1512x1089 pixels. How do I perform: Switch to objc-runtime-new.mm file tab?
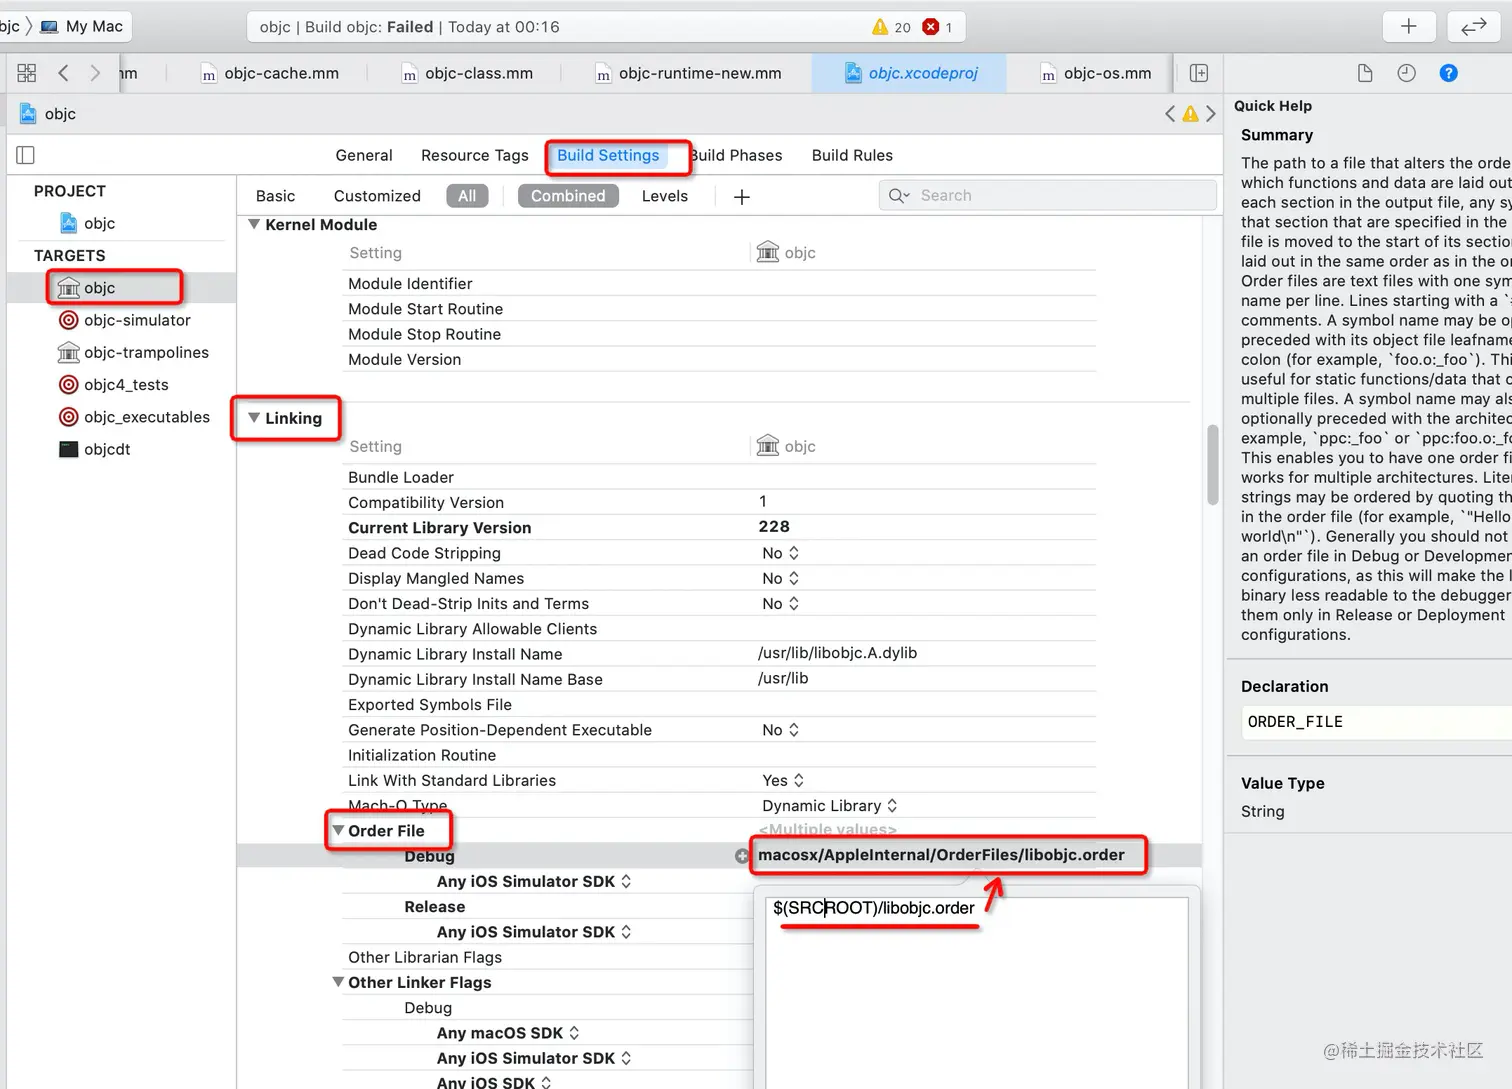pyautogui.click(x=688, y=73)
